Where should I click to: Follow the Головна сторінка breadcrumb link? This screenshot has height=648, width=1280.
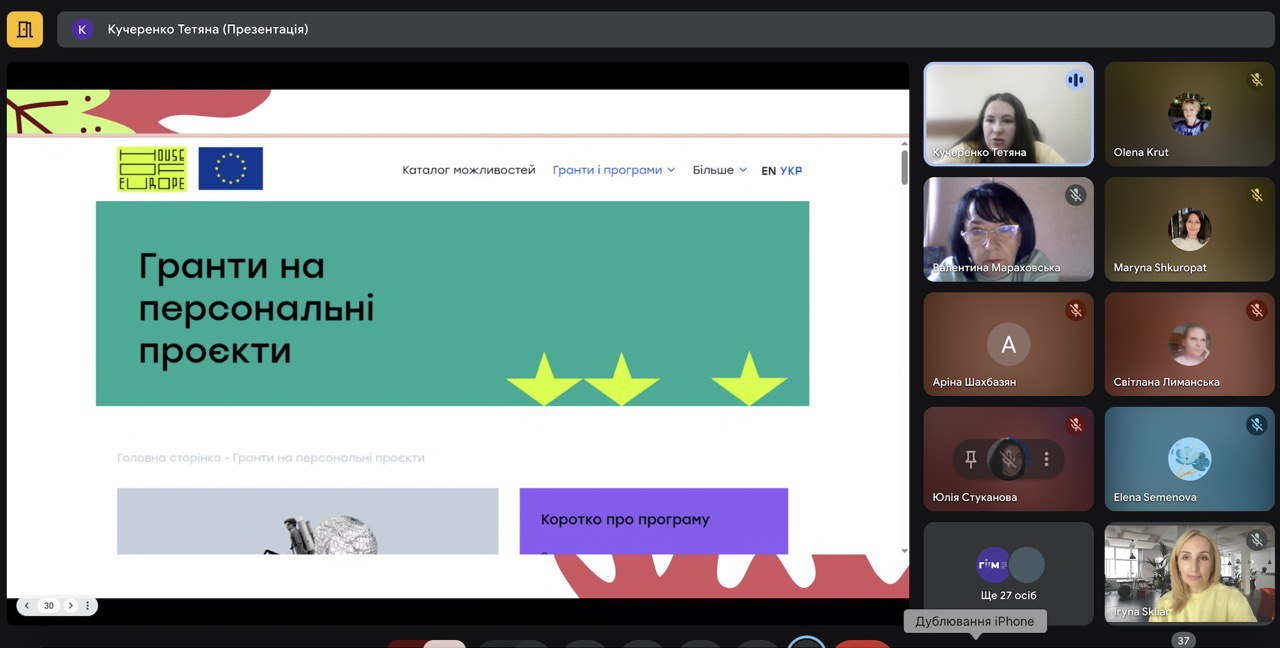click(166, 458)
